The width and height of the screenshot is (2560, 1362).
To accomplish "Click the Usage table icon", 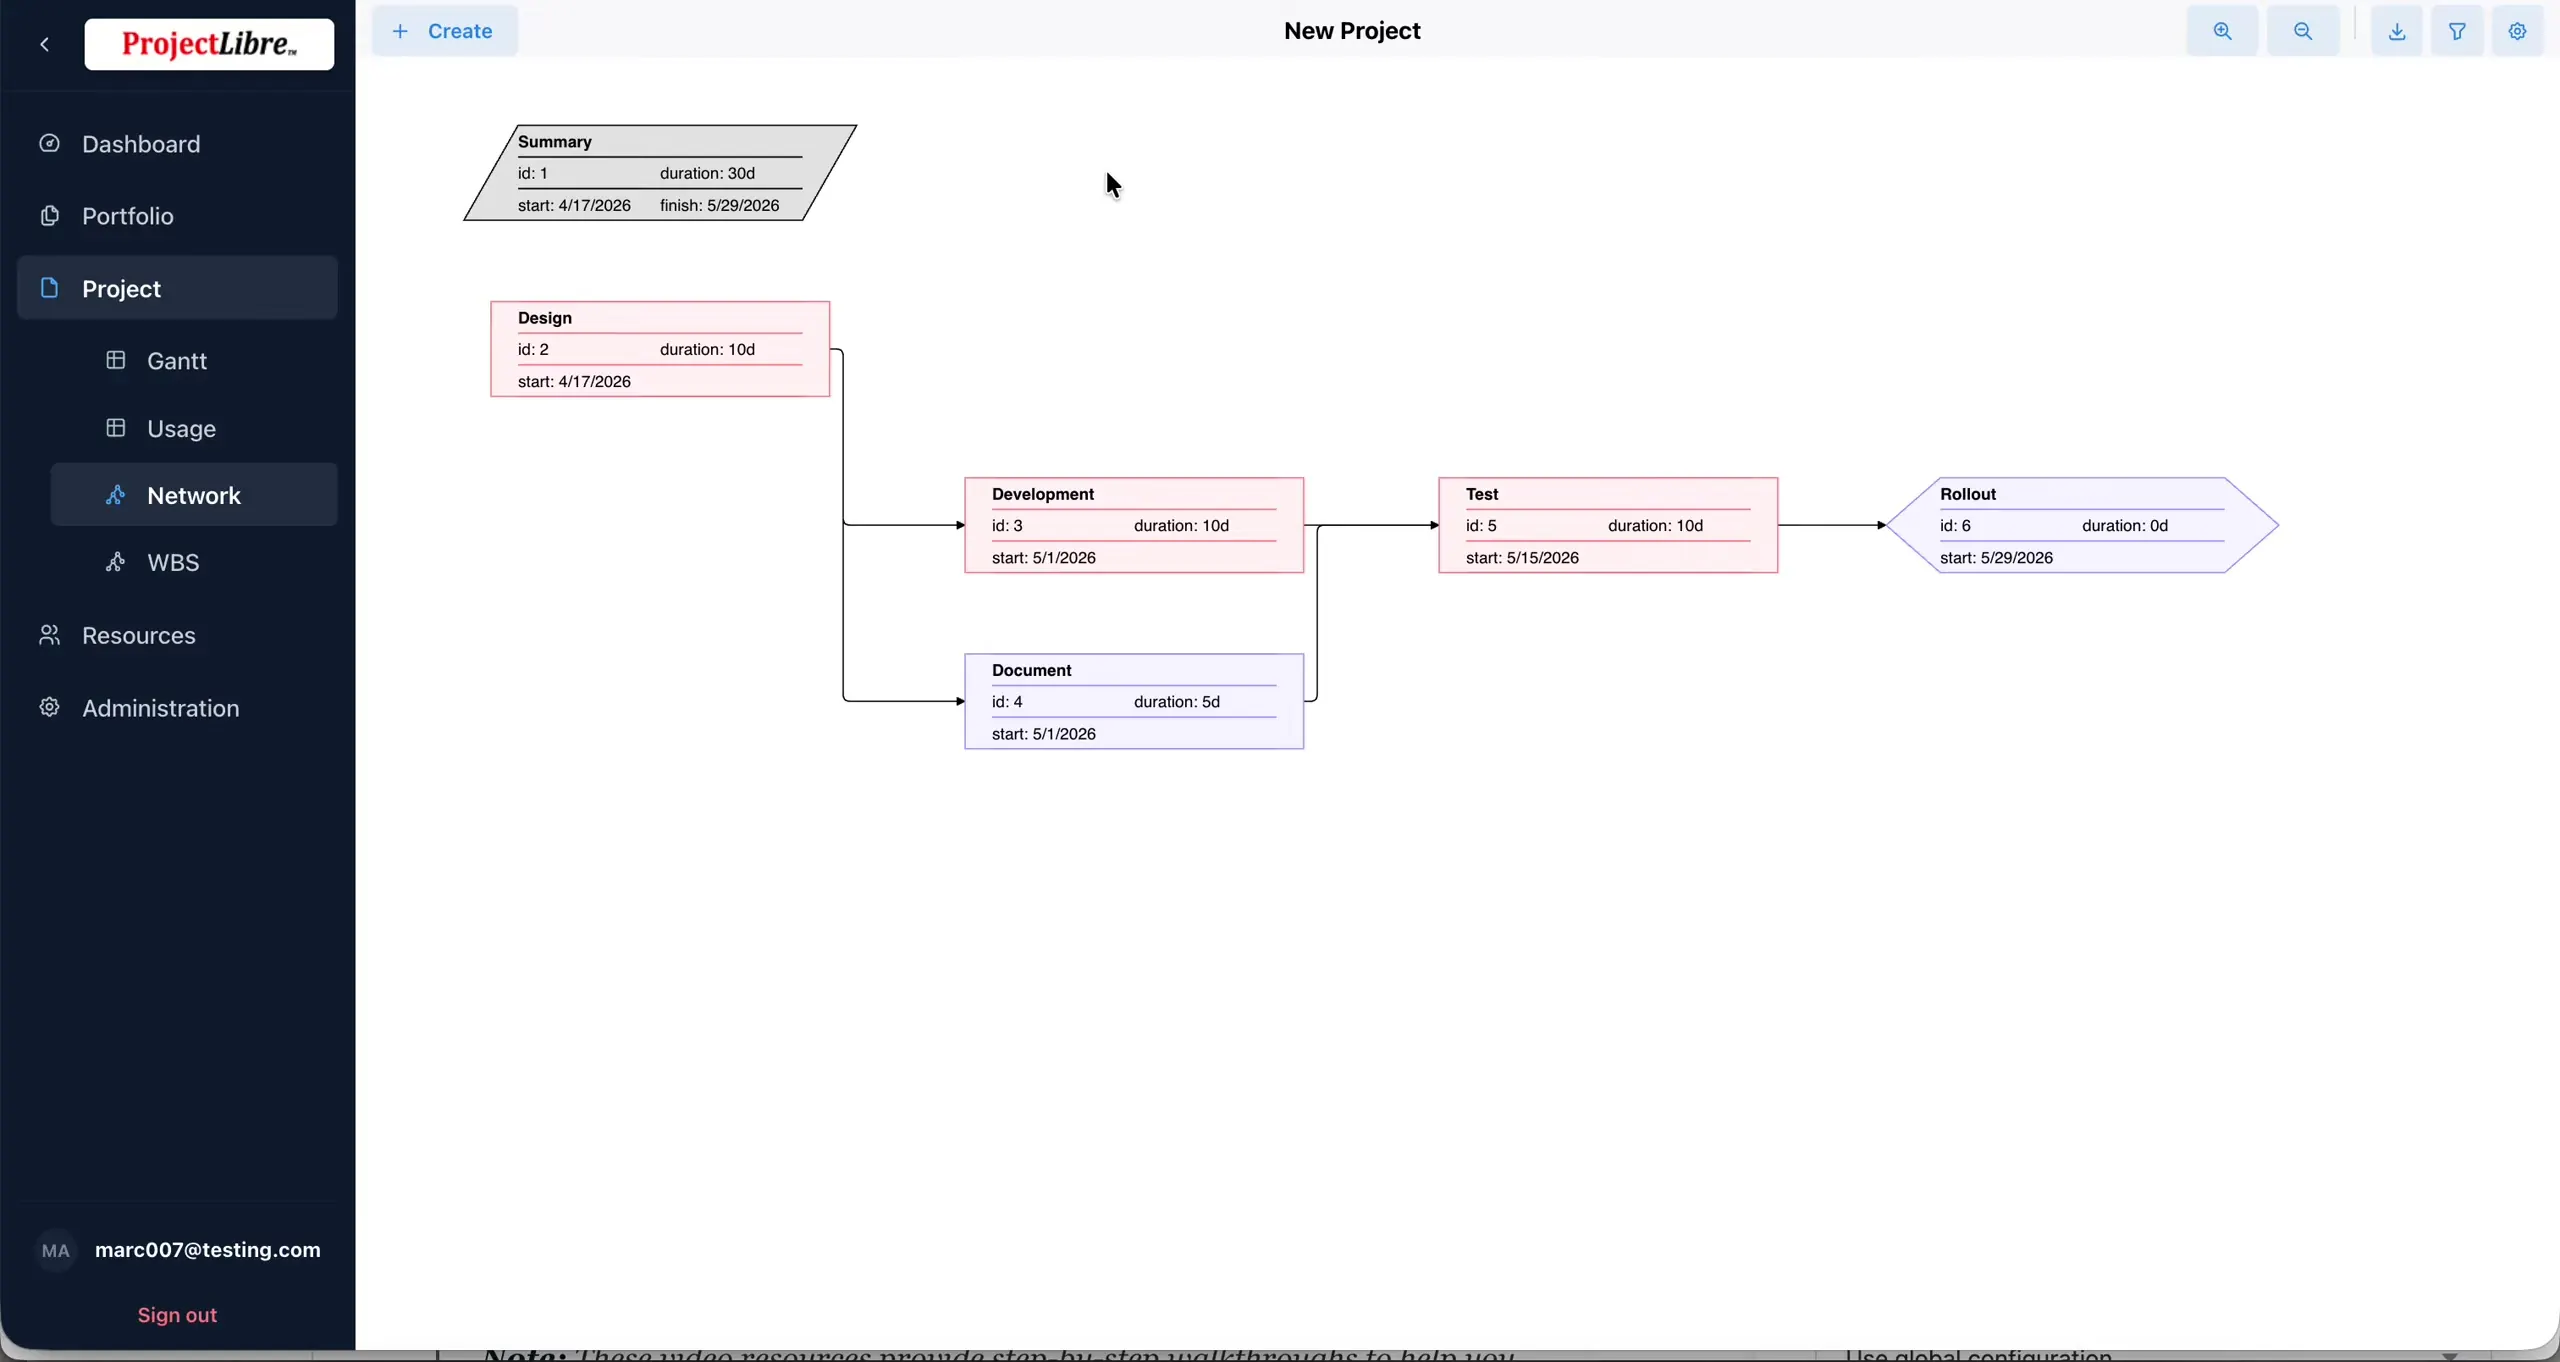I will tap(116, 428).
